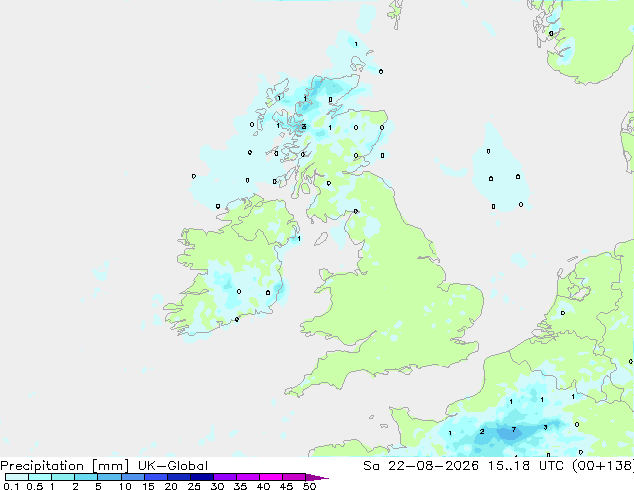The image size is (634, 490).
Task: Click the "1" value north of Orkney
Action: (x=356, y=44)
